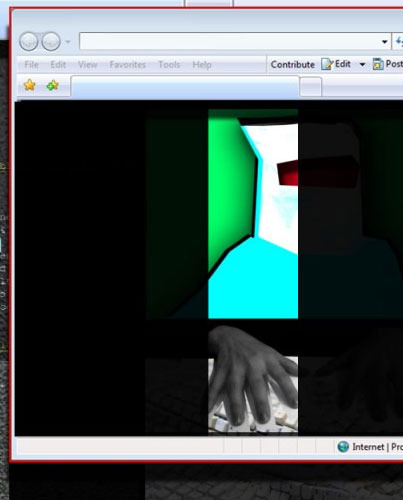Open the Help menu
Screen dimensions: 403x500
click(x=202, y=64)
